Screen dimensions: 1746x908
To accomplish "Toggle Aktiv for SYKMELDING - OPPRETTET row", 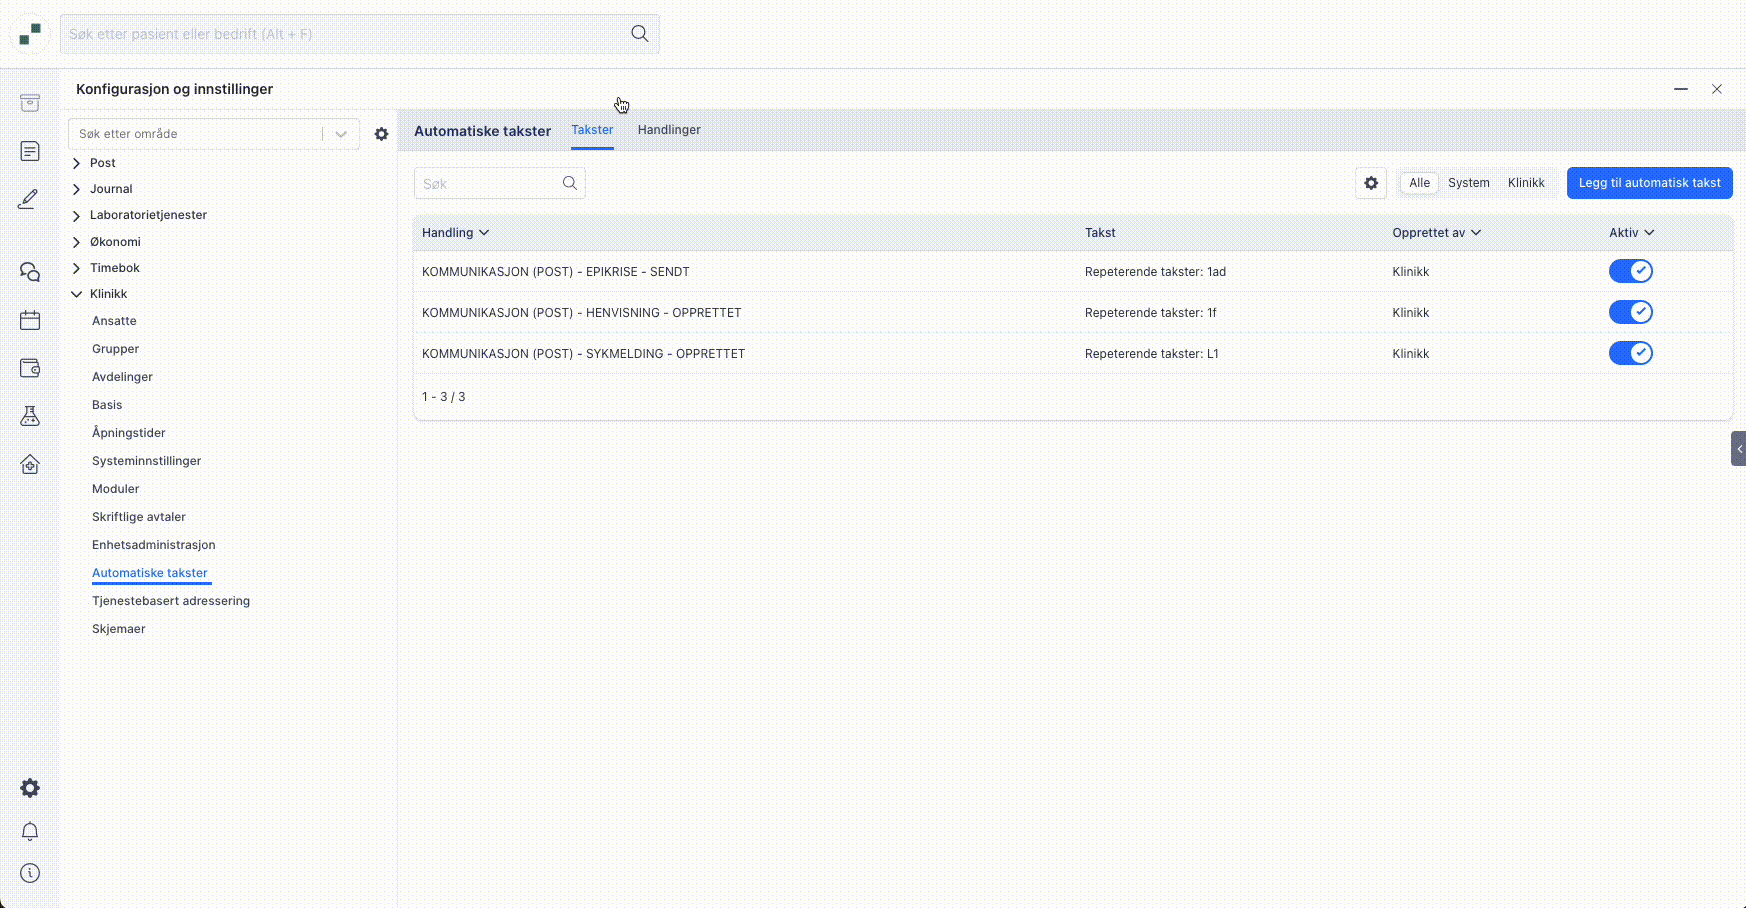I will (1631, 353).
